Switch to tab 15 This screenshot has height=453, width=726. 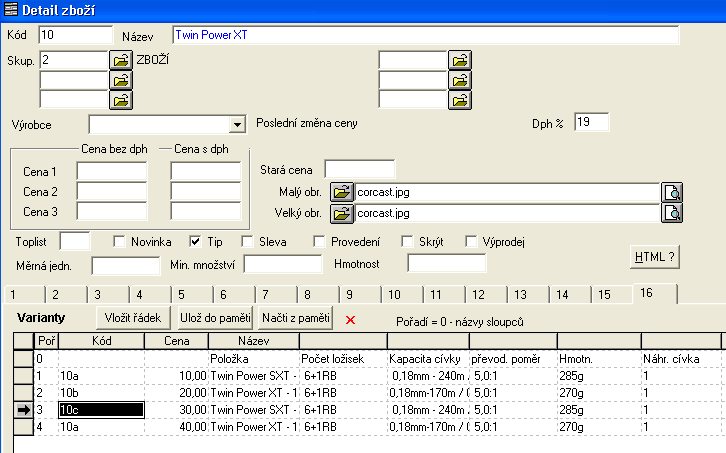pos(612,295)
